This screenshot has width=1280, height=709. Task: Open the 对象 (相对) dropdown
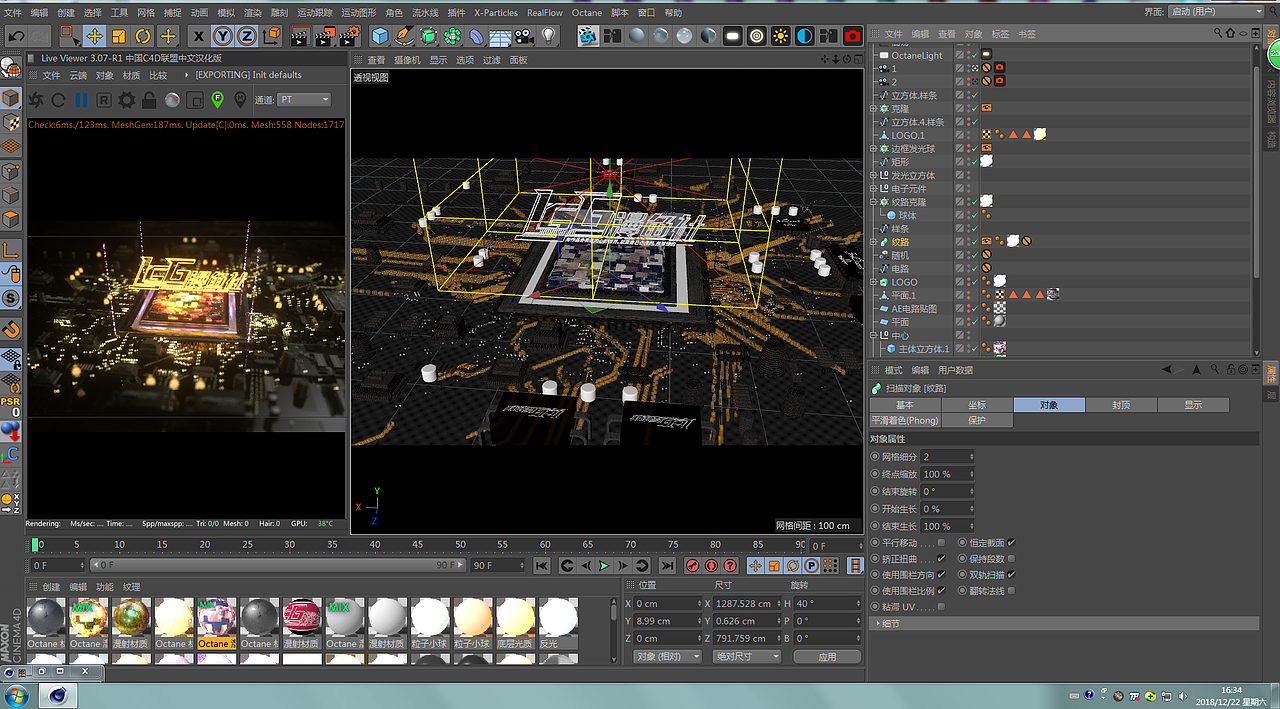pyautogui.click(x=666, y=657)
